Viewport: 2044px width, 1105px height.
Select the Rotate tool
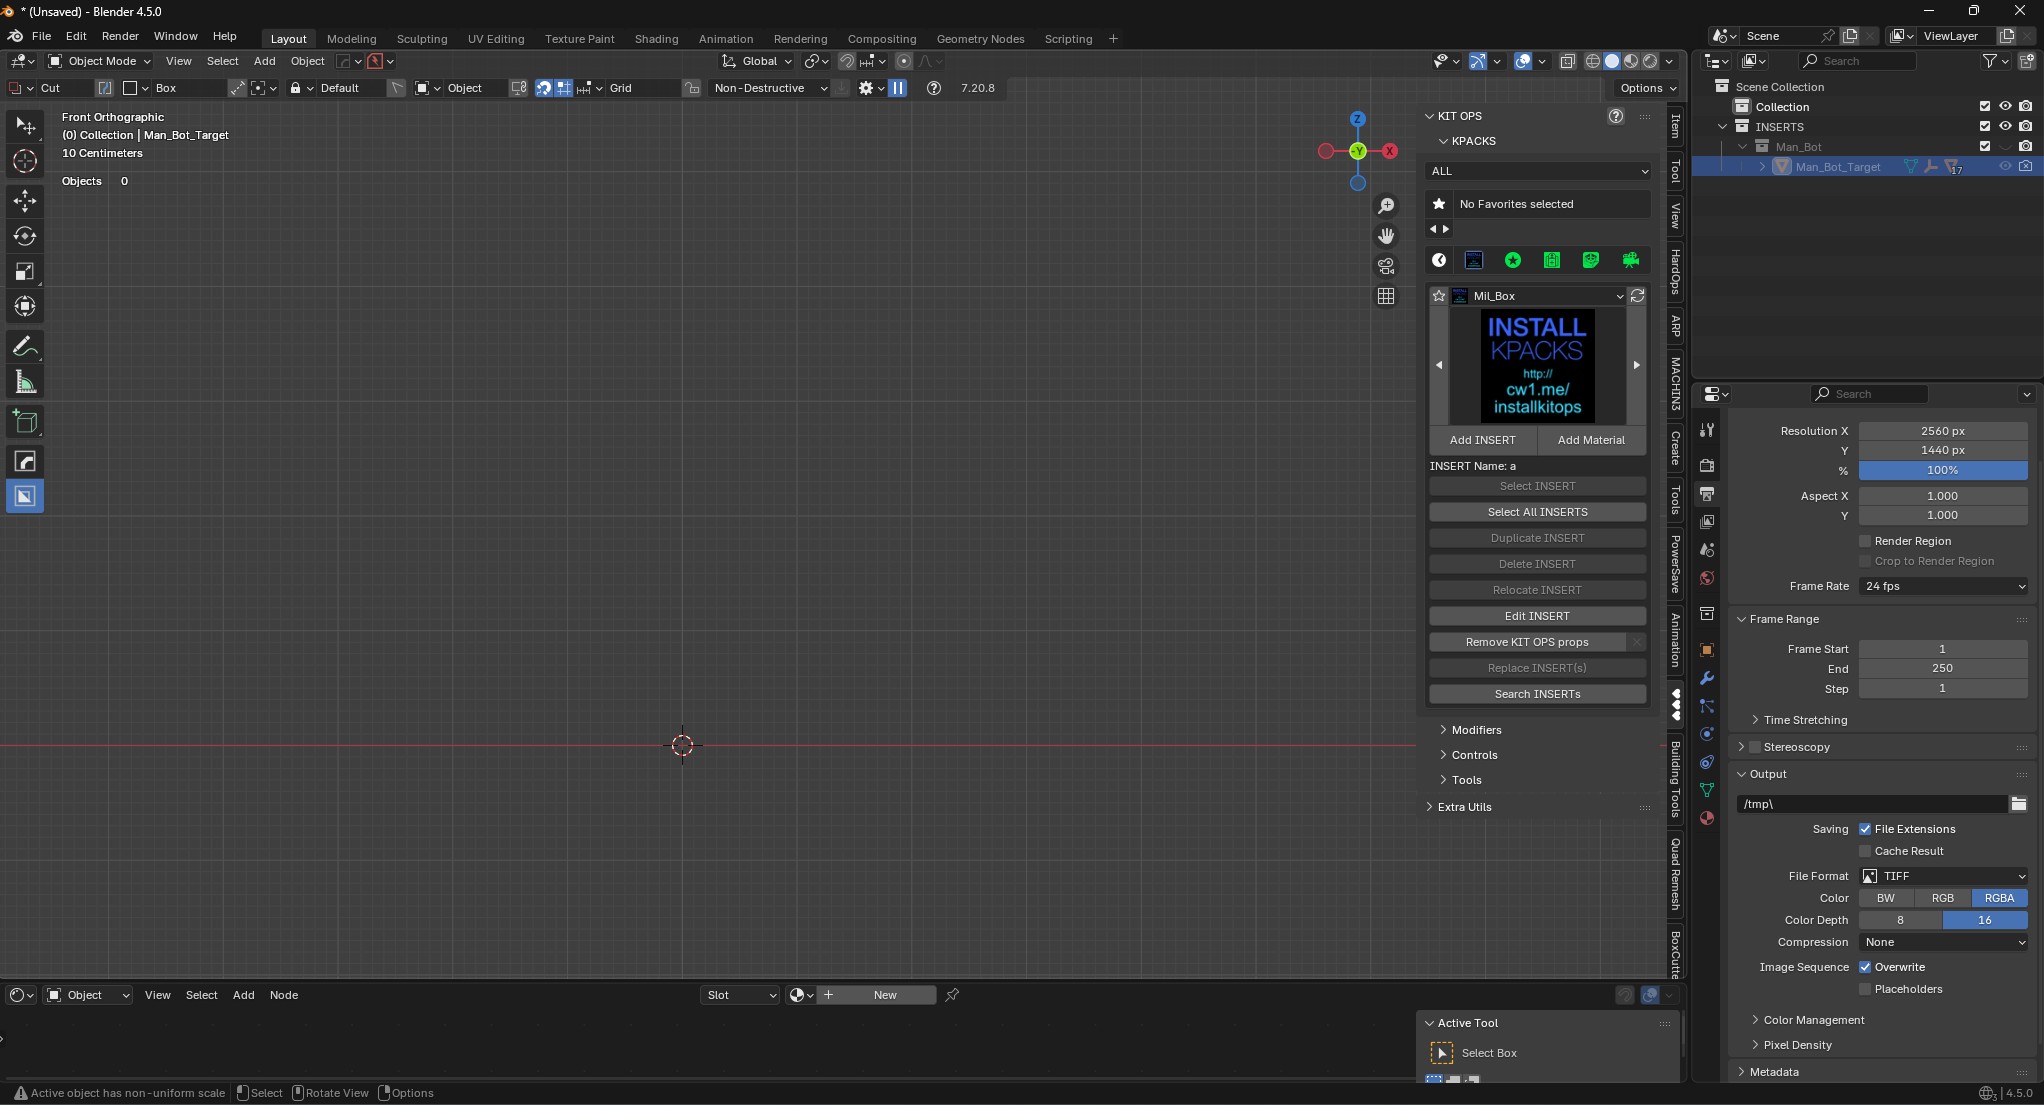[x=25, y=236]
